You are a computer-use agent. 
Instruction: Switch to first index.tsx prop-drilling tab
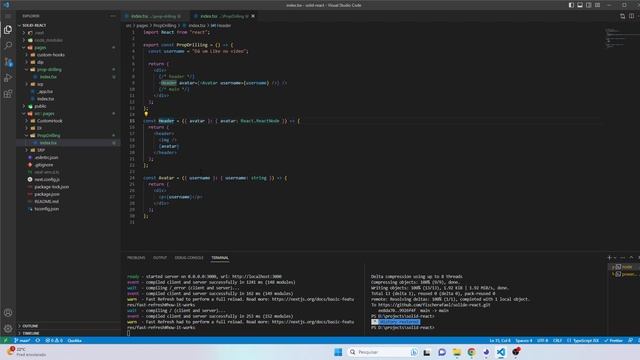pyautogui.click(x=155, y=16)
